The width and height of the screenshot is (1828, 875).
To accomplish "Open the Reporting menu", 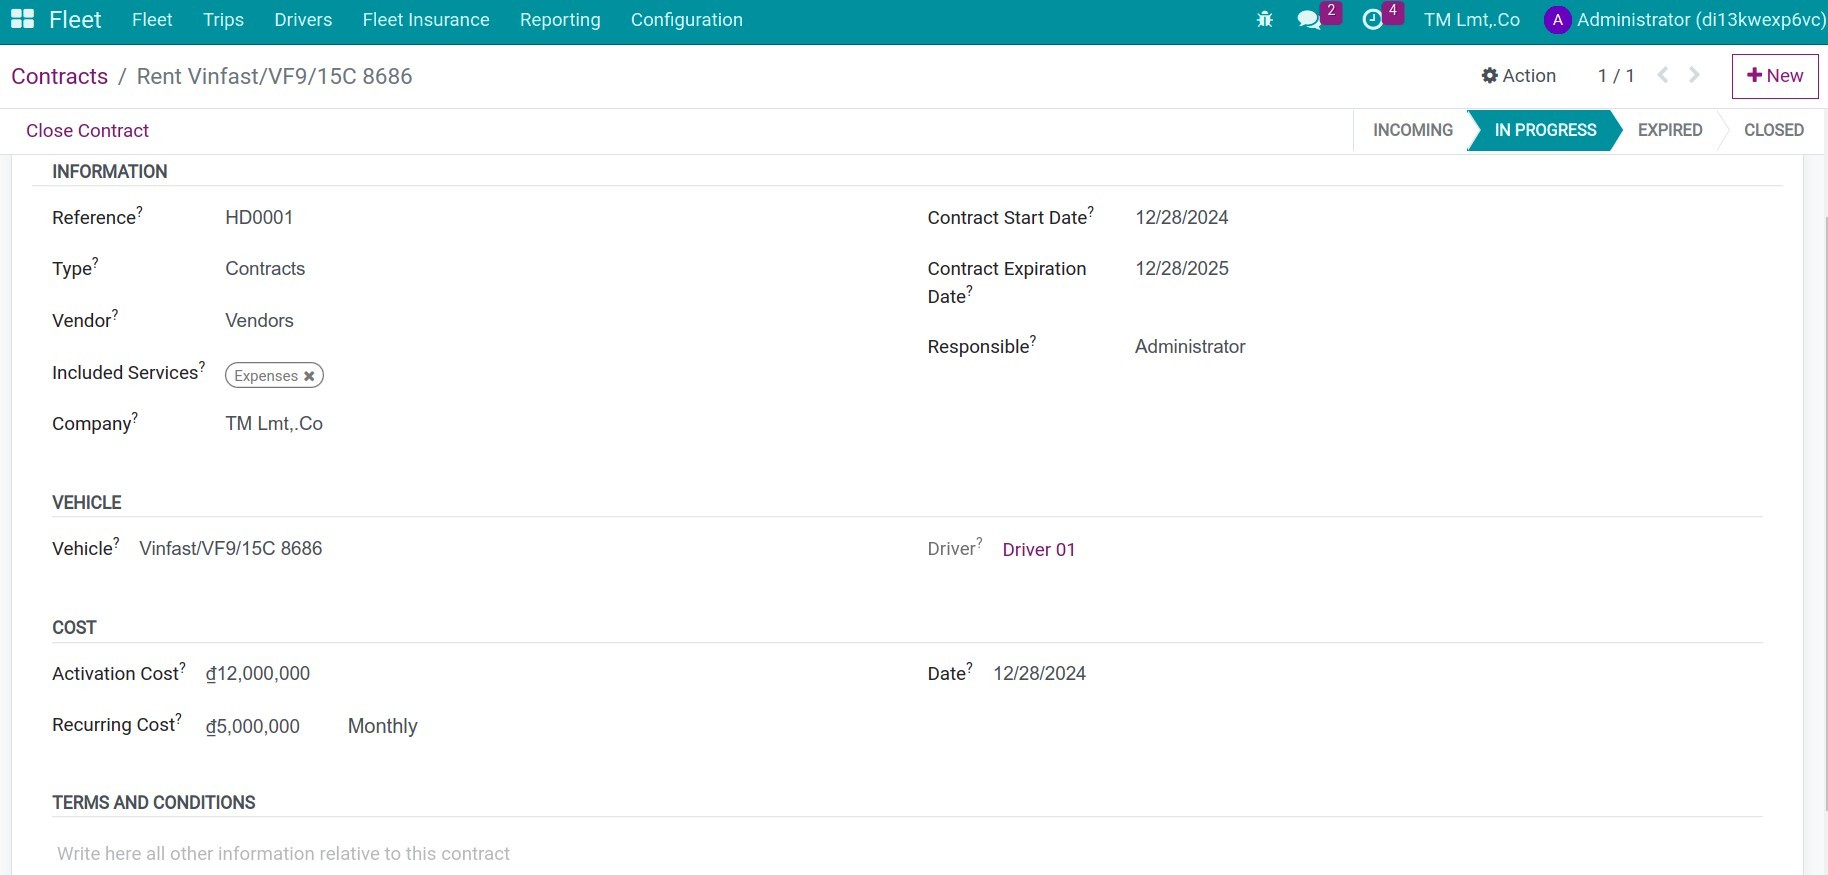I will [x=560, y=20].
